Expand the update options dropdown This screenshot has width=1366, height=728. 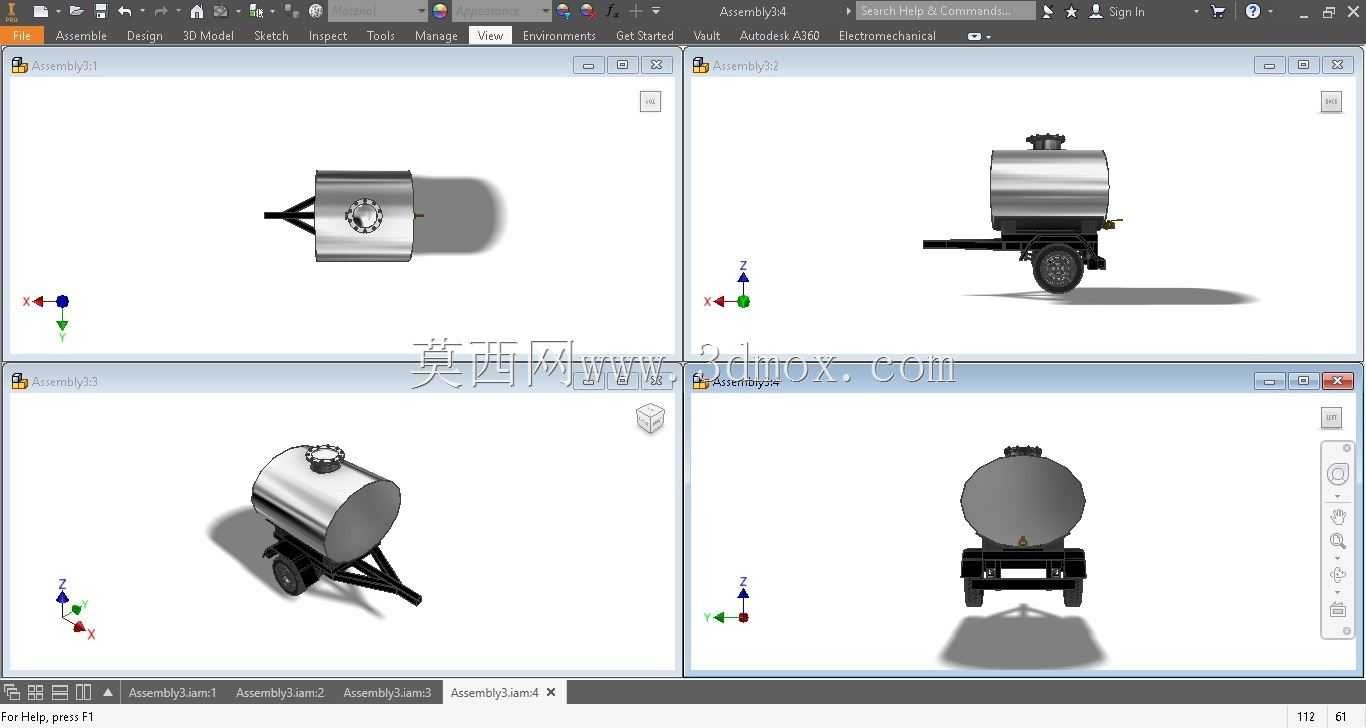tap(238, 11)
